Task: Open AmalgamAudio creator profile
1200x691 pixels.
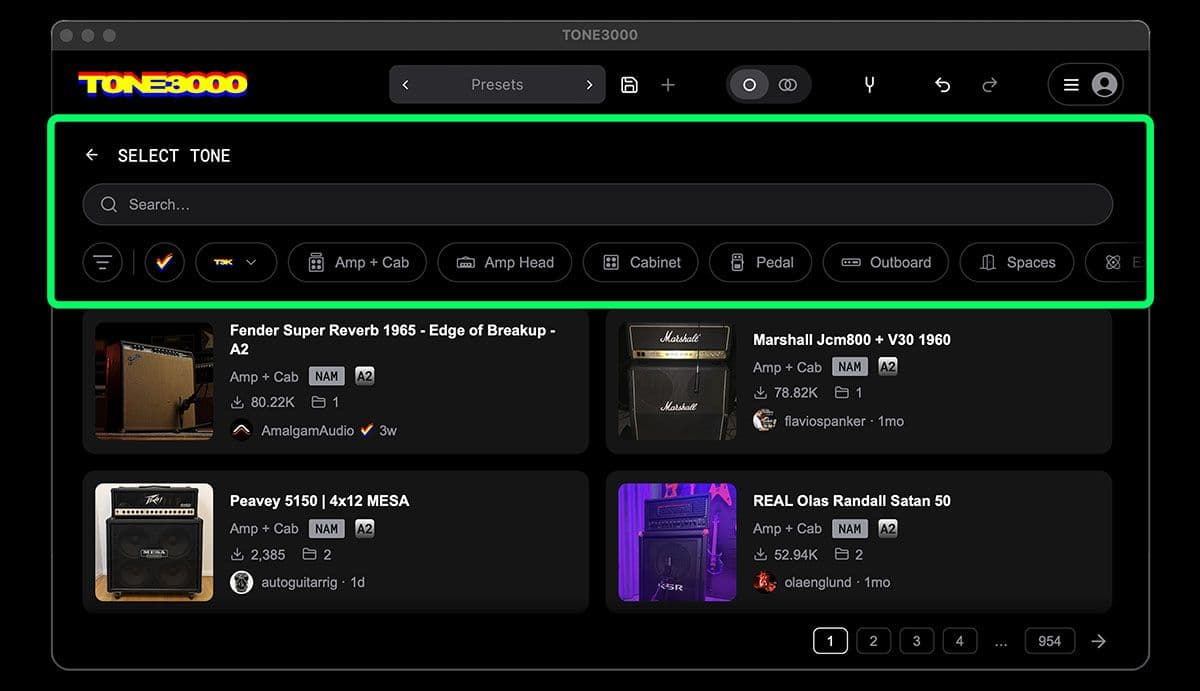Action: tap(306, 430)
